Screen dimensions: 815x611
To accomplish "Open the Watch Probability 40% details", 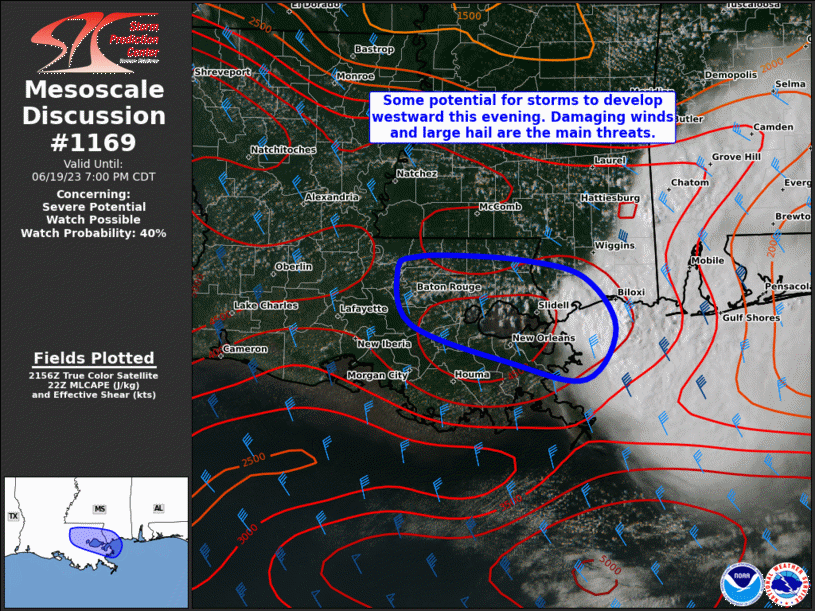I will [x=94, y=233].
